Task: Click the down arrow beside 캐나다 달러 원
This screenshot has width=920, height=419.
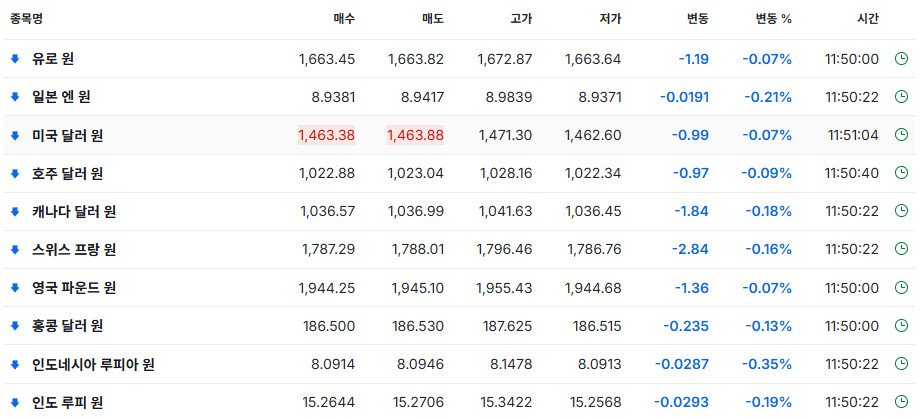Action: 15,211
